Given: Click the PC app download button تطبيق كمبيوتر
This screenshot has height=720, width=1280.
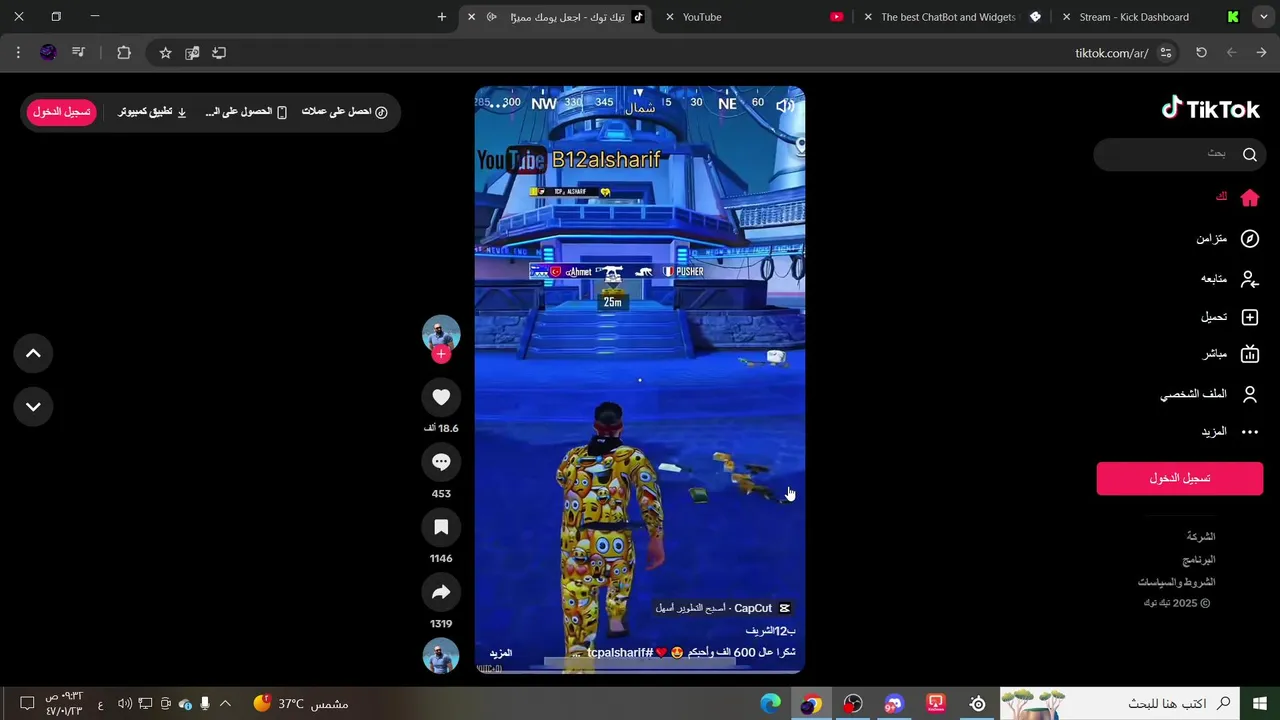Looking at the screenshot, I should 152,112.
